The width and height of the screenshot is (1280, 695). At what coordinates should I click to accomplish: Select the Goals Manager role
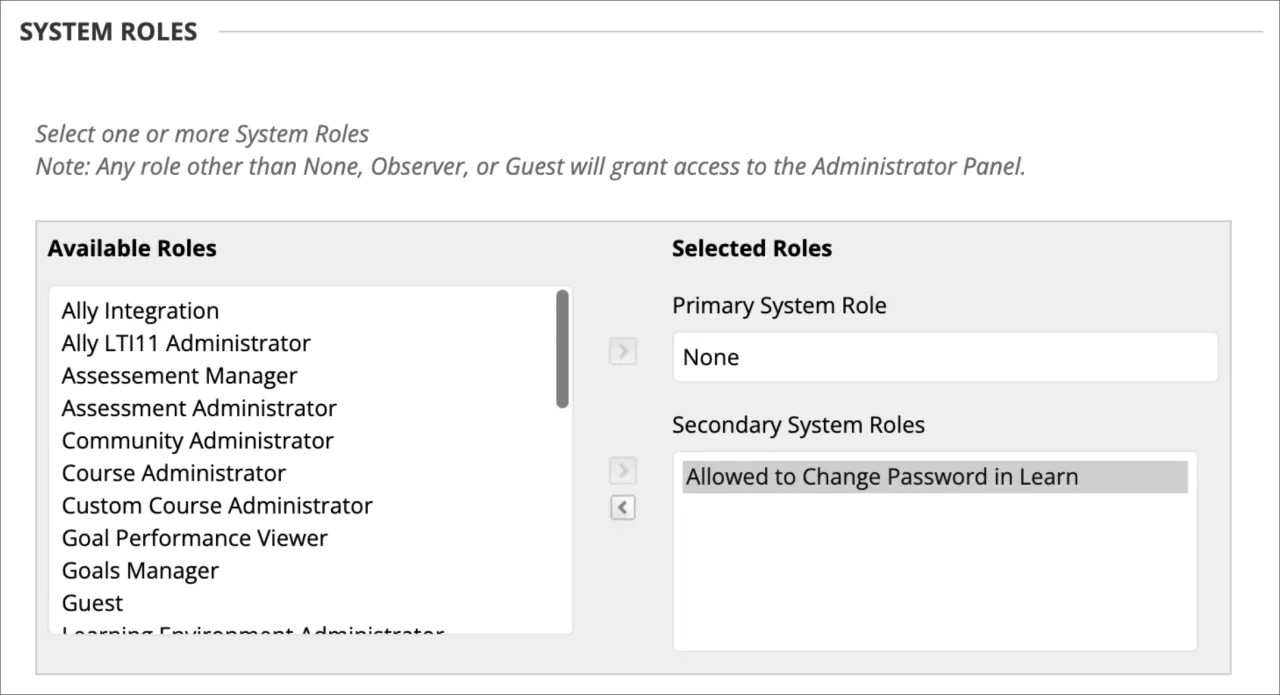coord(140,570)
